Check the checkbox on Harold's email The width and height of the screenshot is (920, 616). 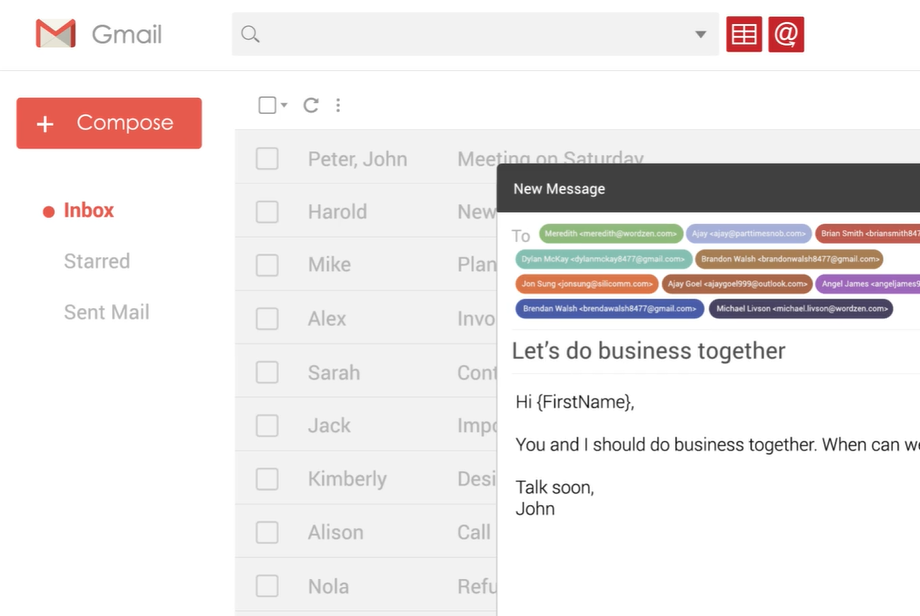[267, 211]
